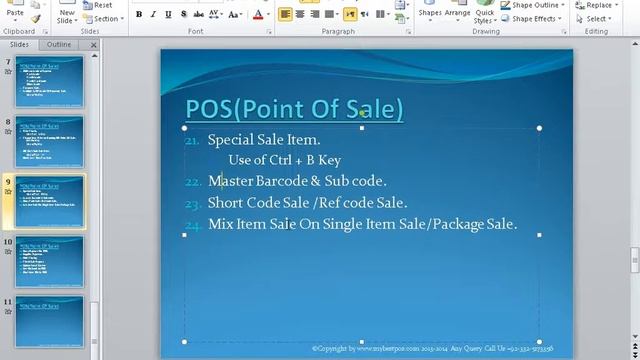Open the Shape Effects menu
Image resolution: width=640 pixels, height=360 pixels.
[x=532, y=19]
